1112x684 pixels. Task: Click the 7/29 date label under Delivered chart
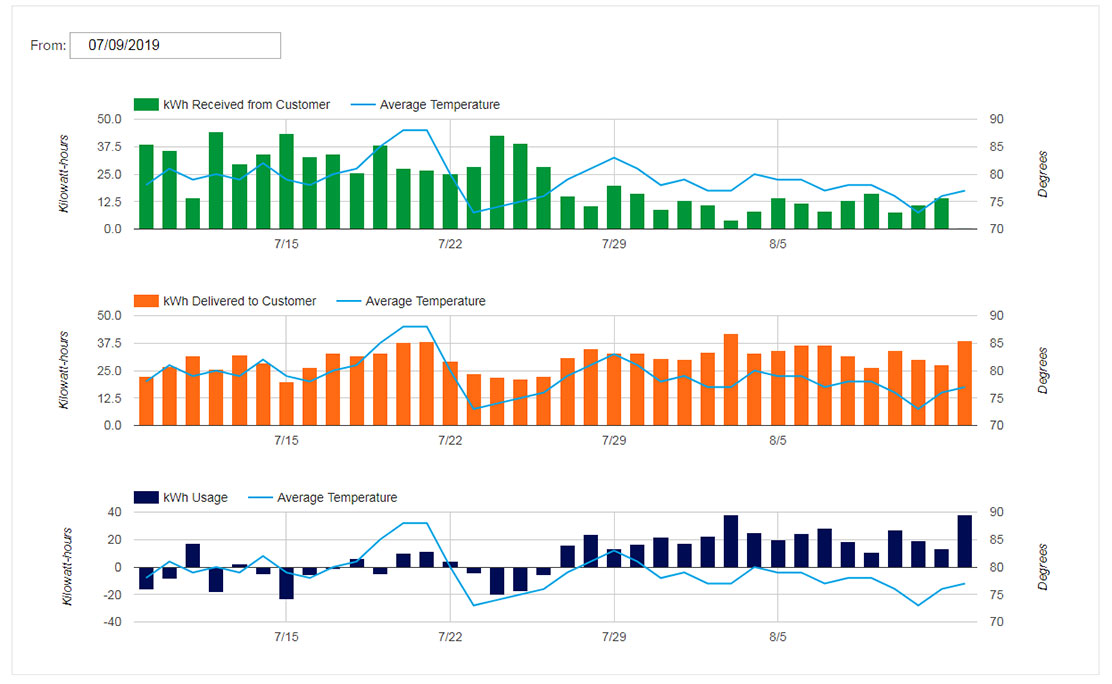pos(614,441)
